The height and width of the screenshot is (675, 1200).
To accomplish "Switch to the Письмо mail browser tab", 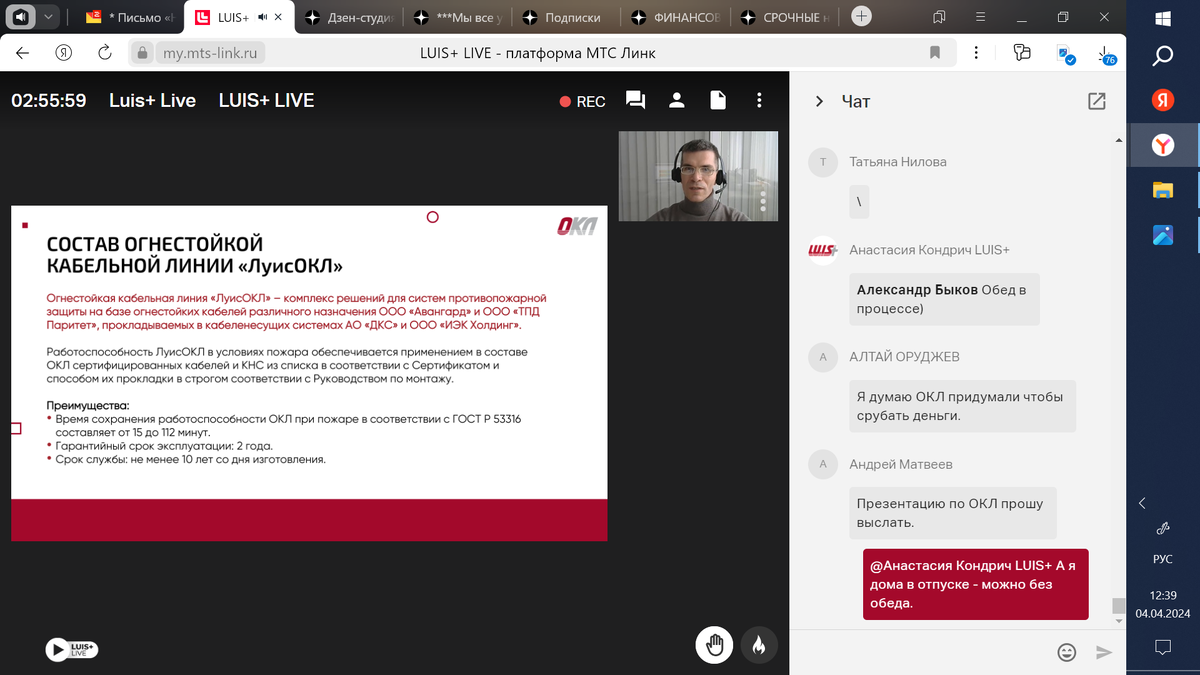I will pyautogui.click(x=131, y=17).
